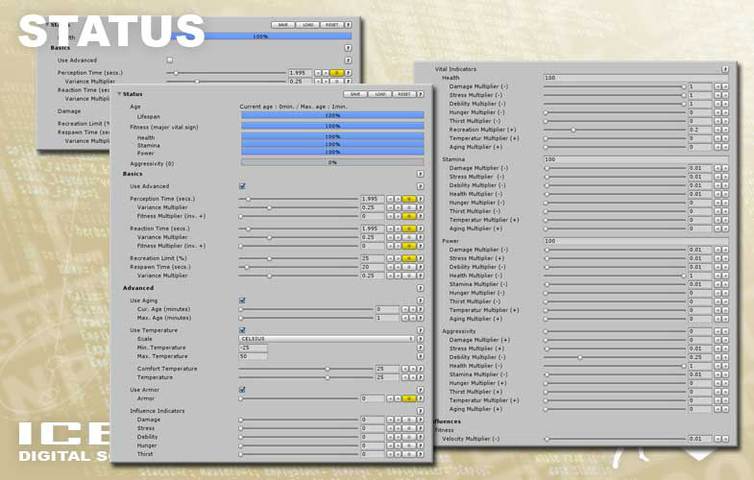Disable the Use Advanced checkbox
This screenshot has width=754, height=480.
coord(242,186)
